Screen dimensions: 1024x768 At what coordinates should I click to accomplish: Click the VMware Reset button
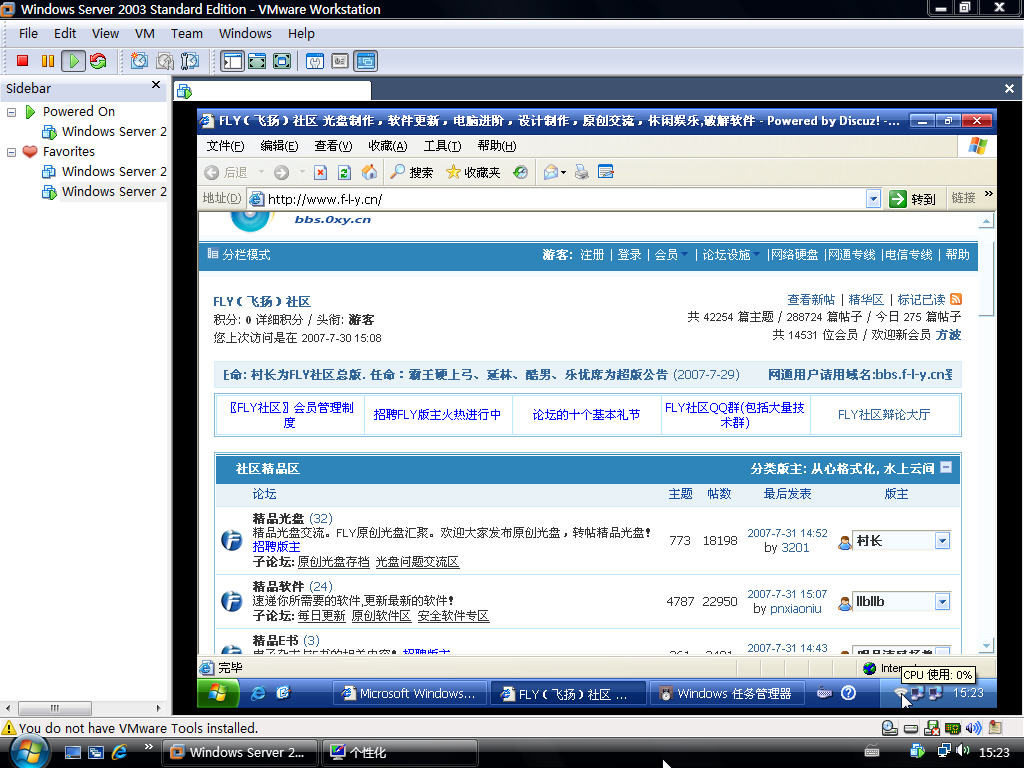point(98,61)
